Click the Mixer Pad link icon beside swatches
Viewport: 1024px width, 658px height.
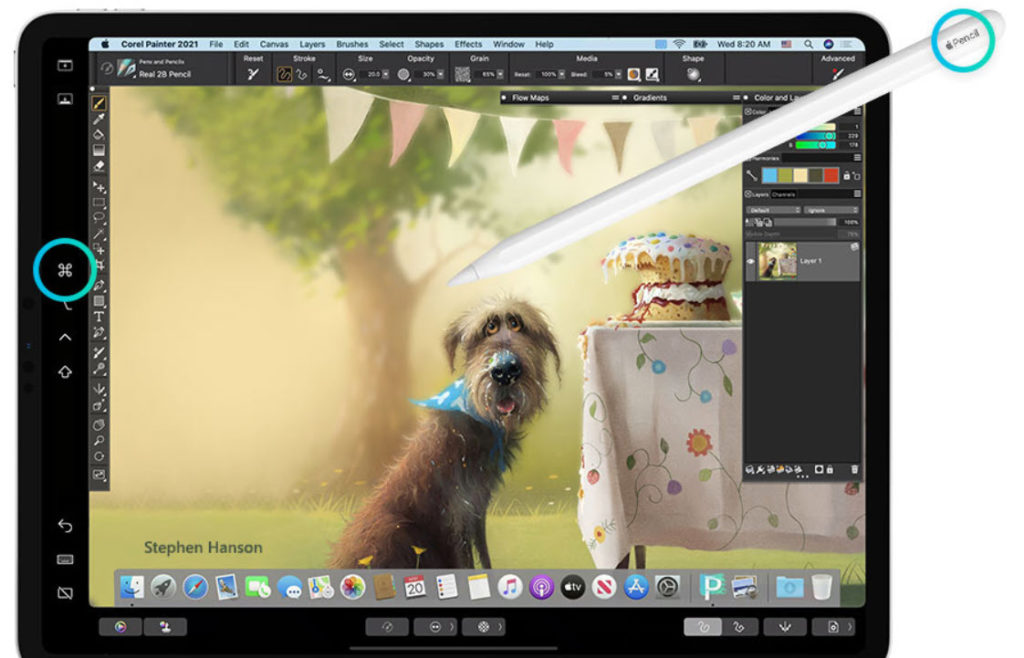point(752,175)
